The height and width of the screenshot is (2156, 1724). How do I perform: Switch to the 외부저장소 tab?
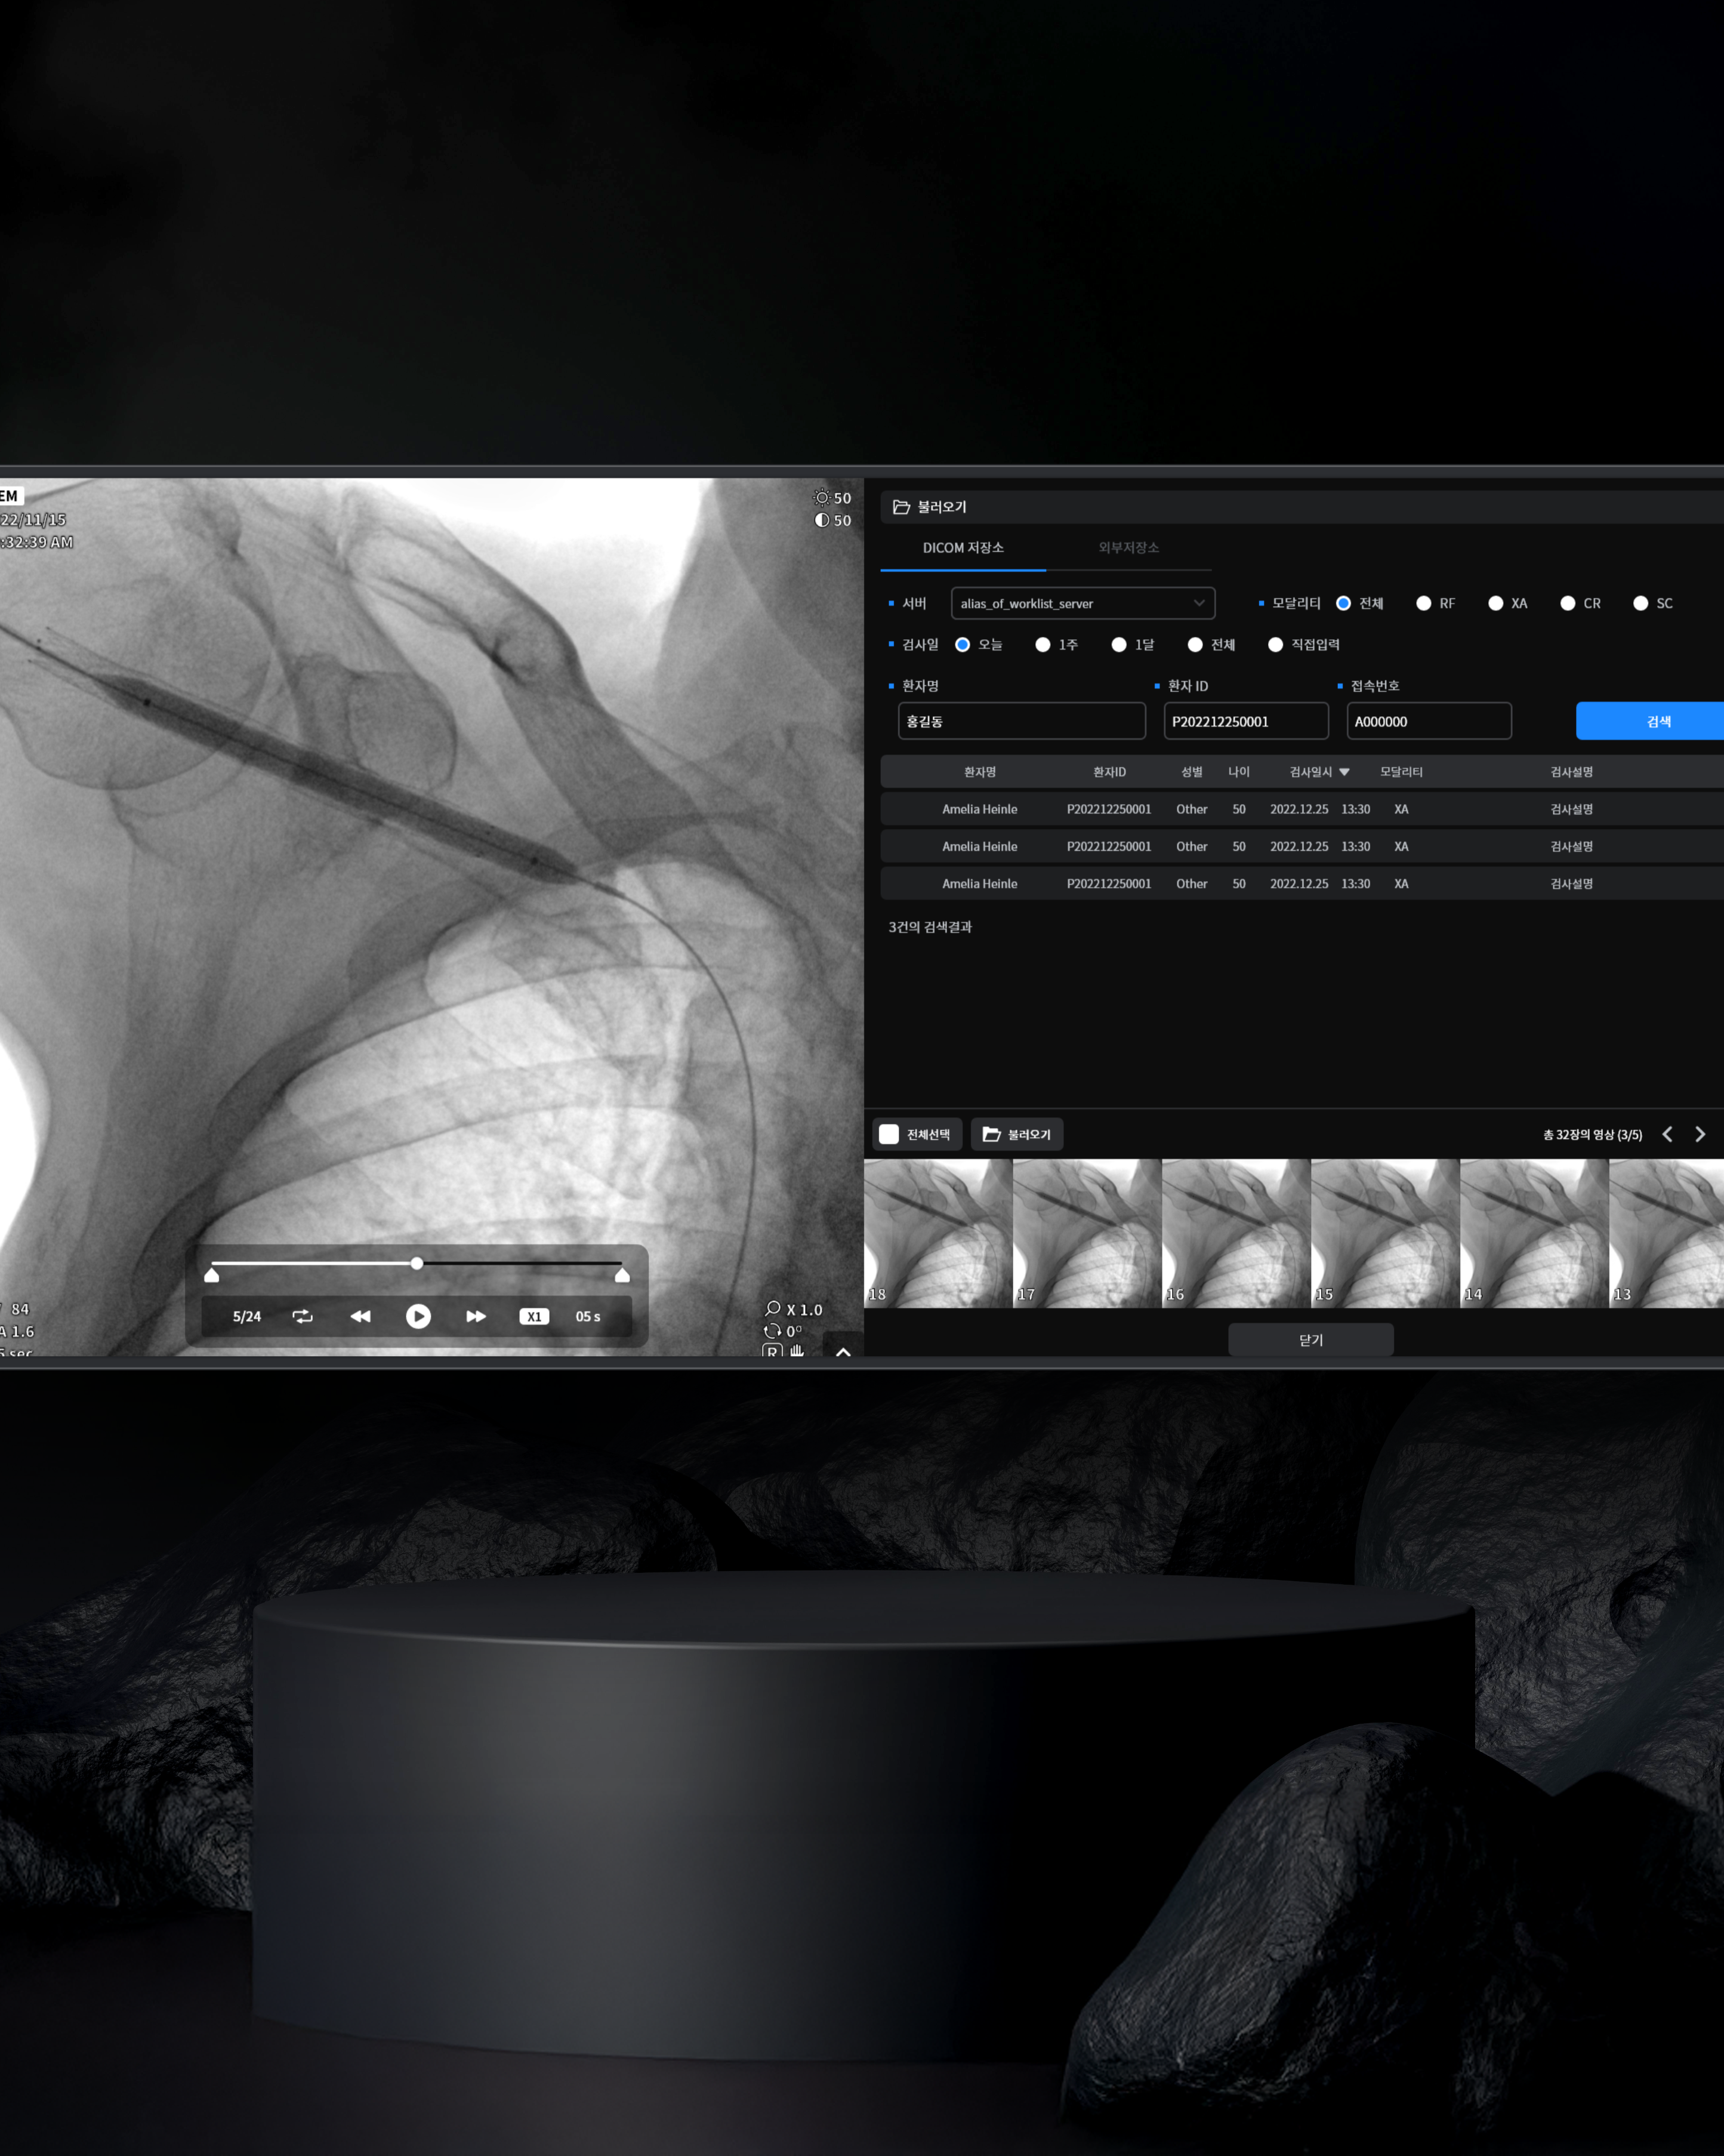[x=1128, y=547]
